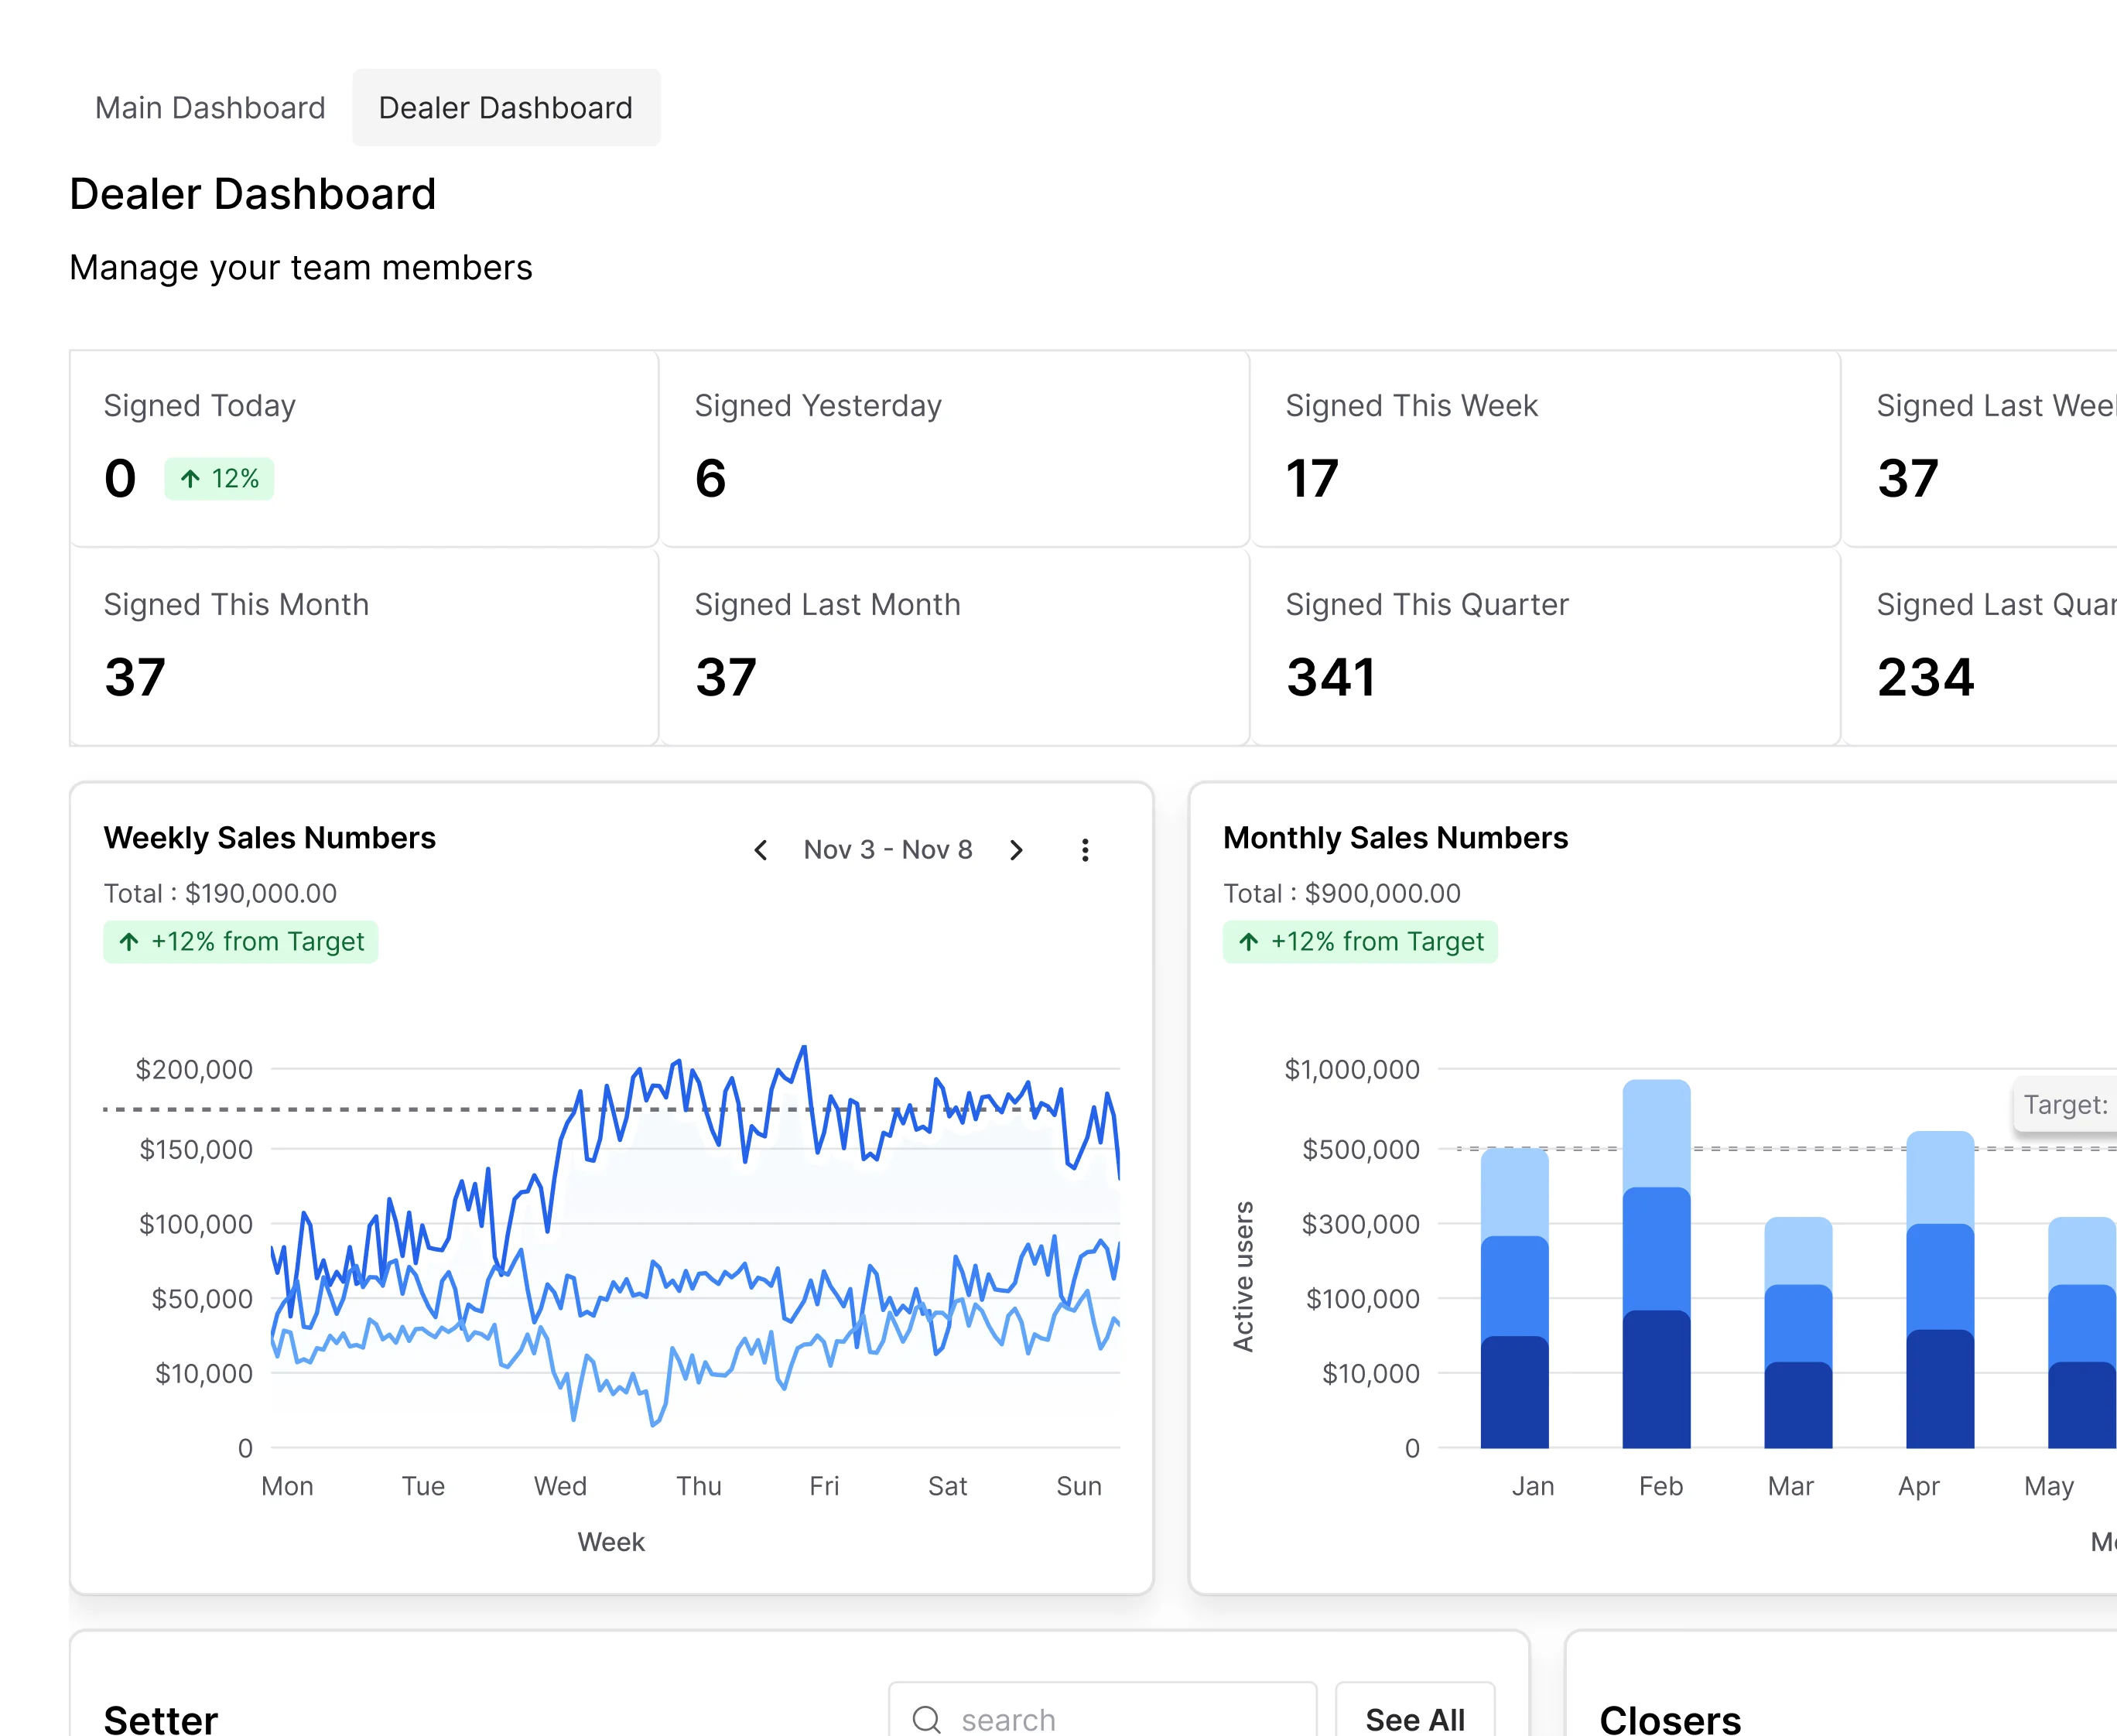
Task: Click the Mar bar in Monthly Sales chart
Action: click(1799, 1332)
